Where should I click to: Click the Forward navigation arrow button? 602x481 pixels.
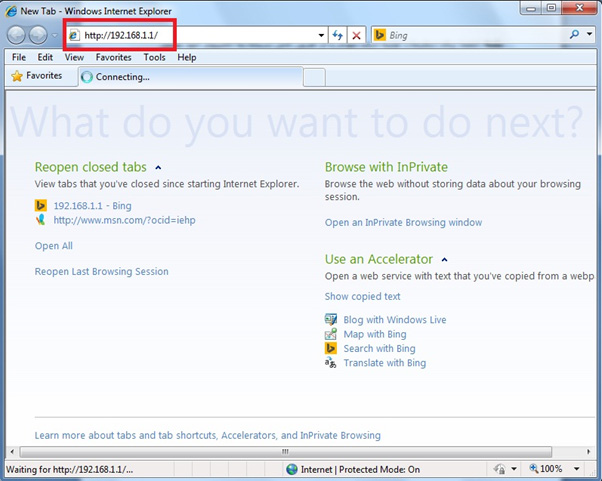click(x=38, y=35)
